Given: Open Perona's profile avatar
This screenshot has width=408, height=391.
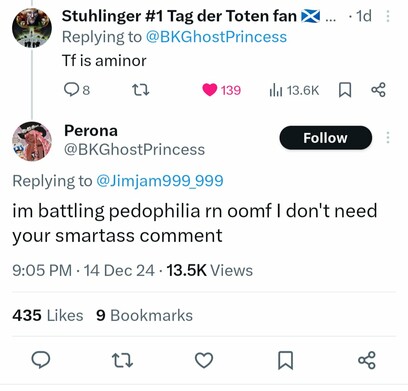Looking at the screenshot, I should [32, 141].
